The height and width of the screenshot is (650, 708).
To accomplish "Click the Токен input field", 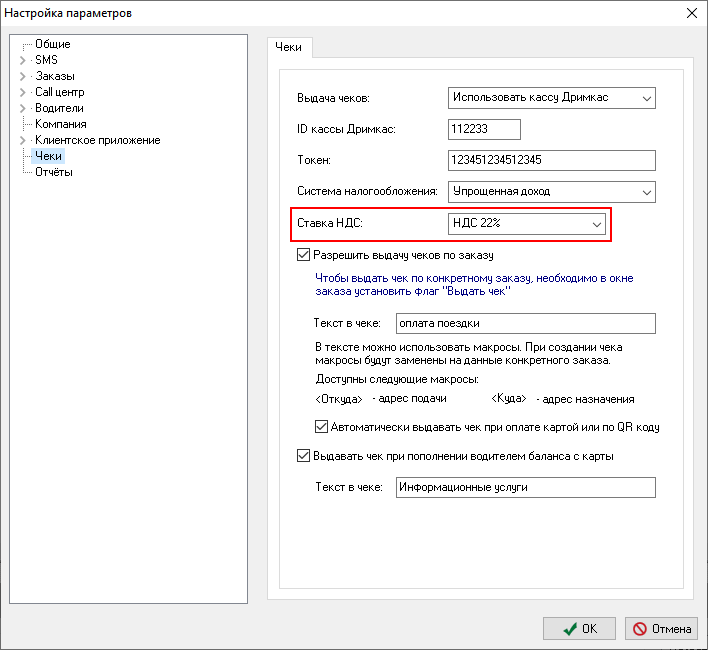I will 551,160.
